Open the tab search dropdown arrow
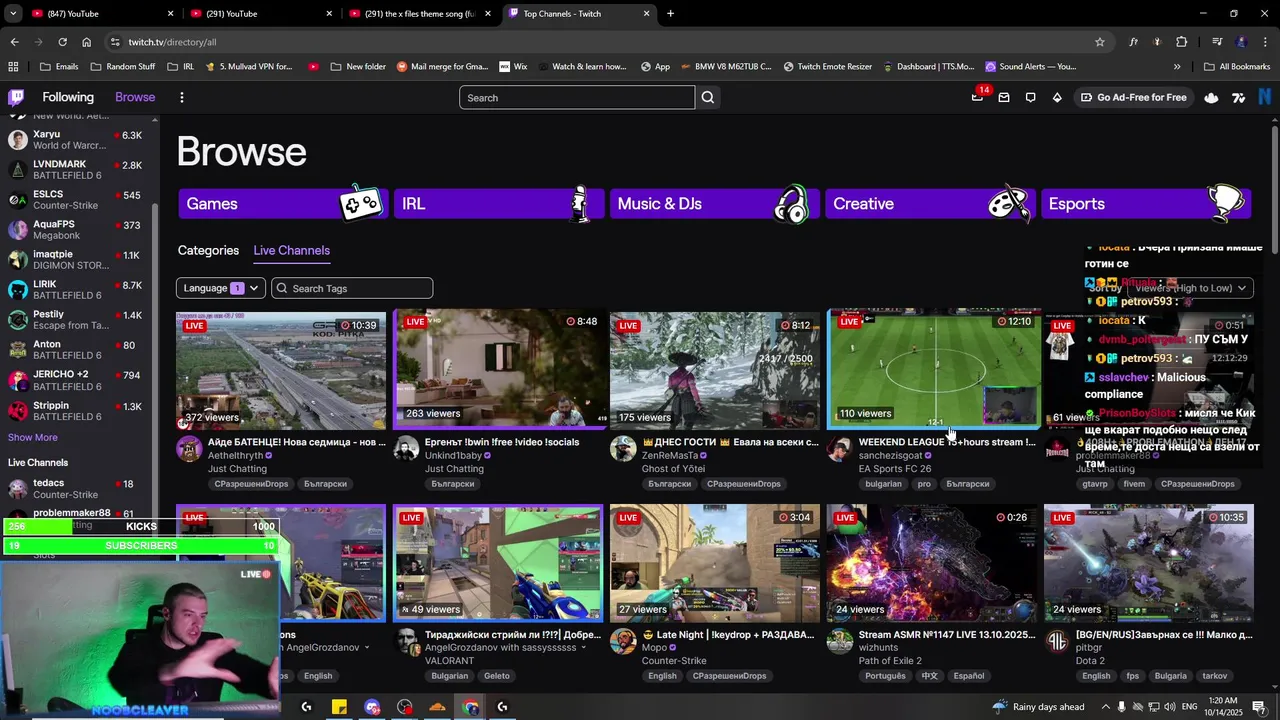Viewport: 1280px width, 720px height. point(13,14)
